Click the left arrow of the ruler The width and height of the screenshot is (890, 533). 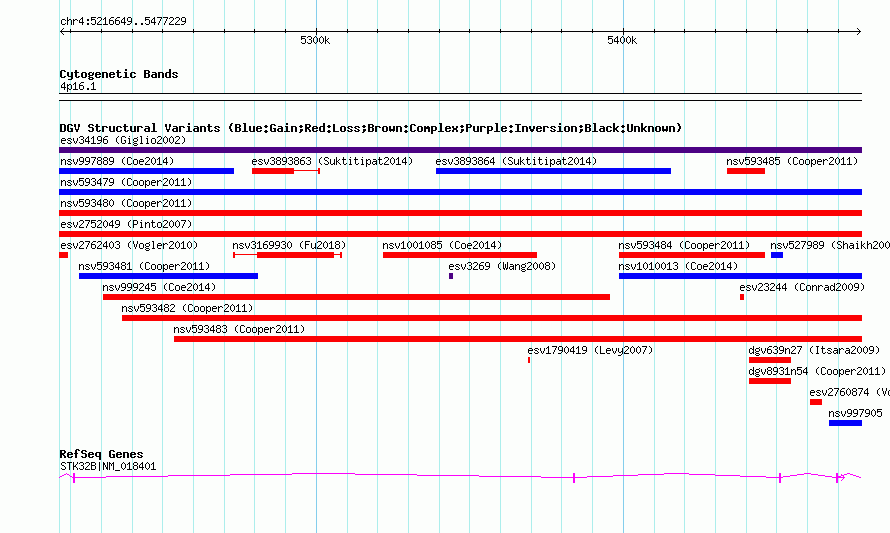[x=63, y=31]
